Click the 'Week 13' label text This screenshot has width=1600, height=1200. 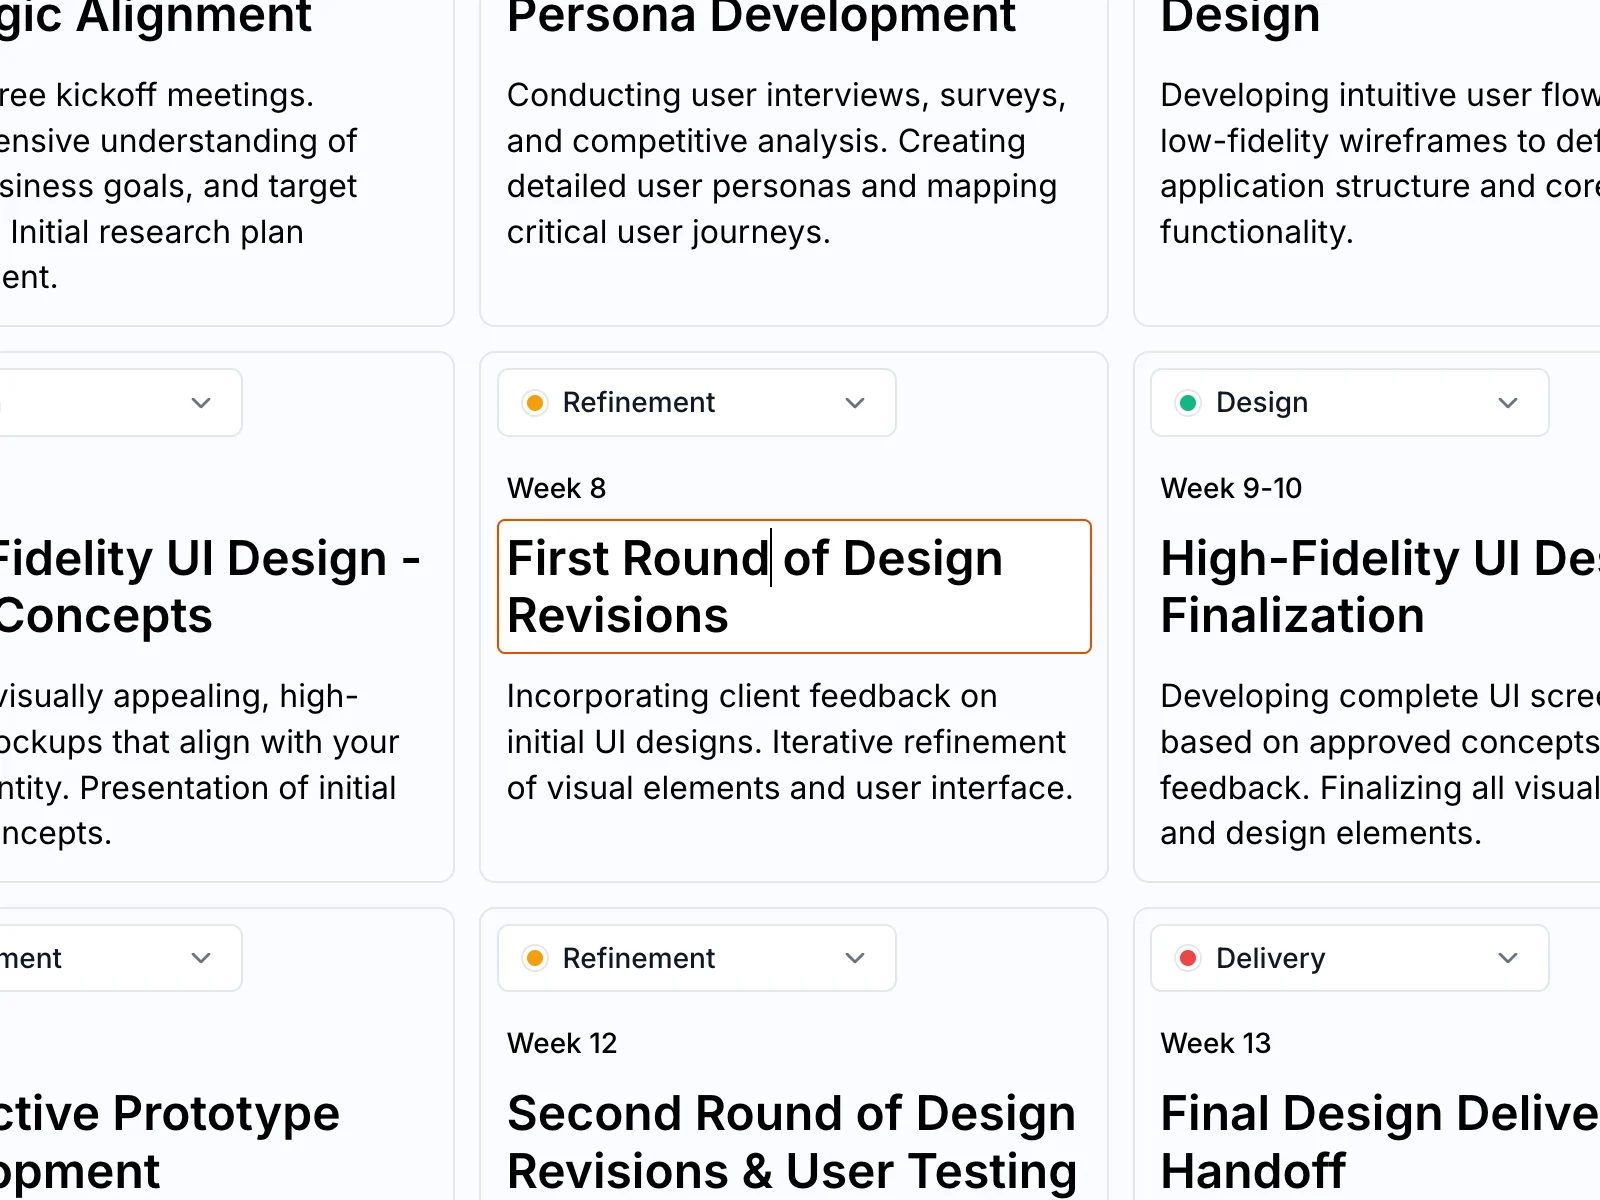(x=1215, y=1043)
